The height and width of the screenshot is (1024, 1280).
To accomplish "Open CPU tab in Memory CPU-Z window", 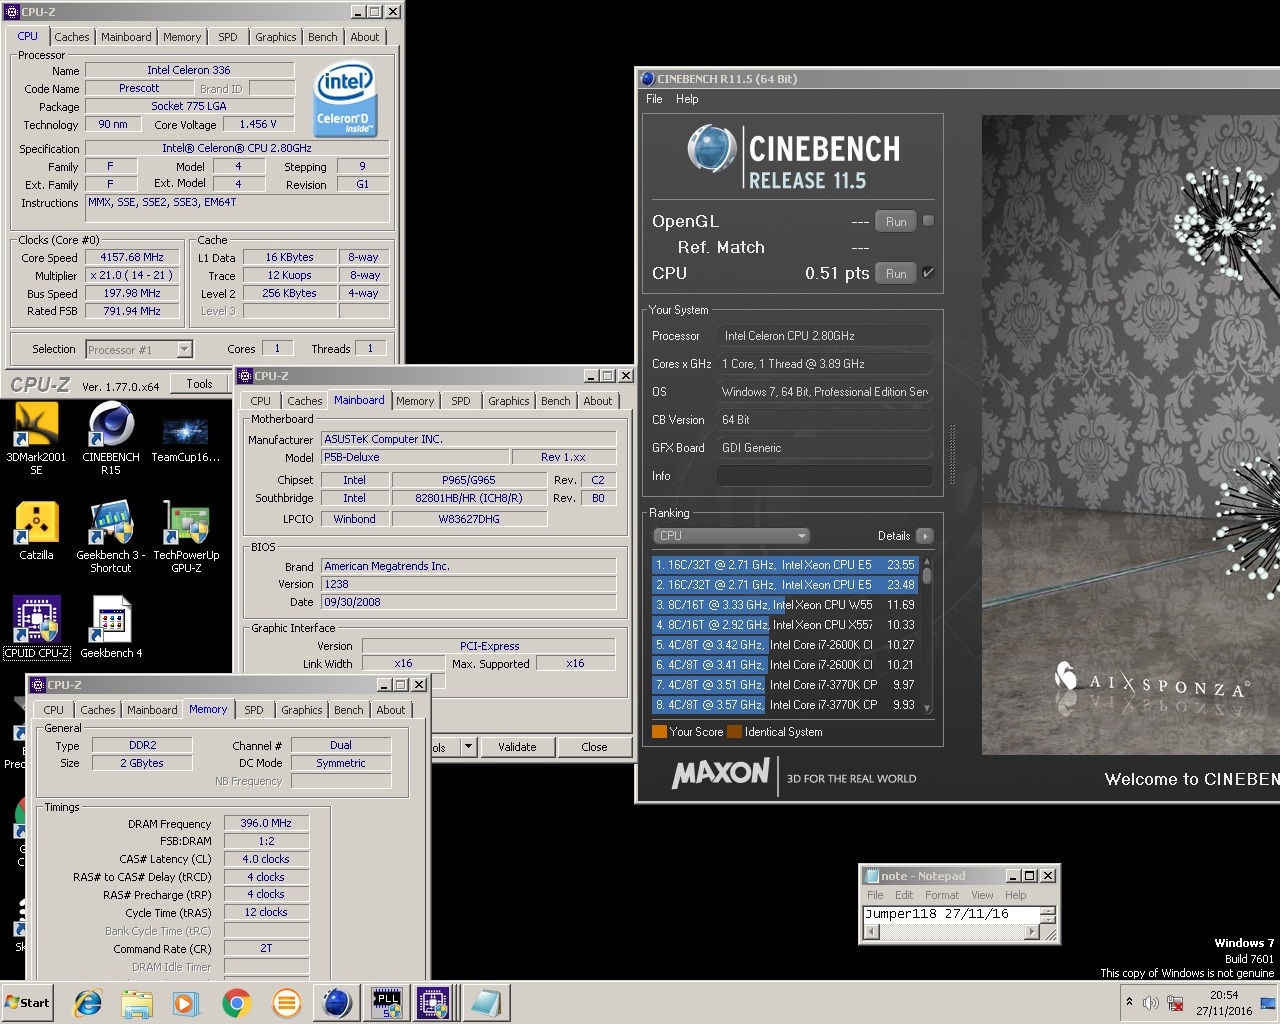I will (54, 710).
